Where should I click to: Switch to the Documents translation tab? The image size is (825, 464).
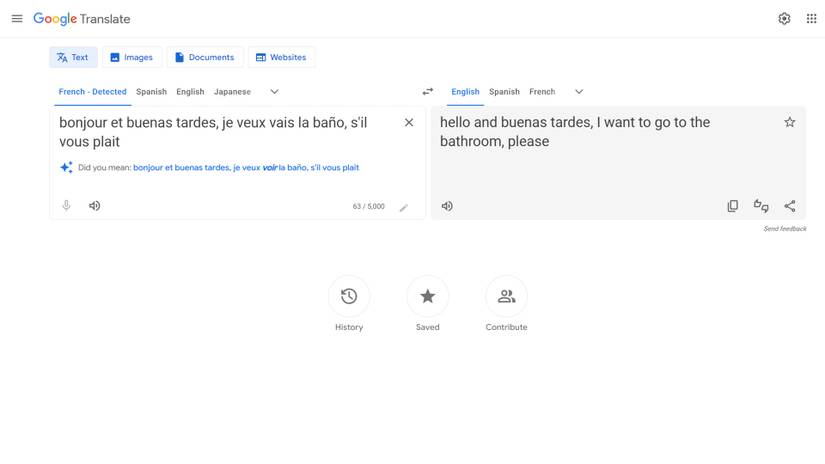tap(204, 57)
